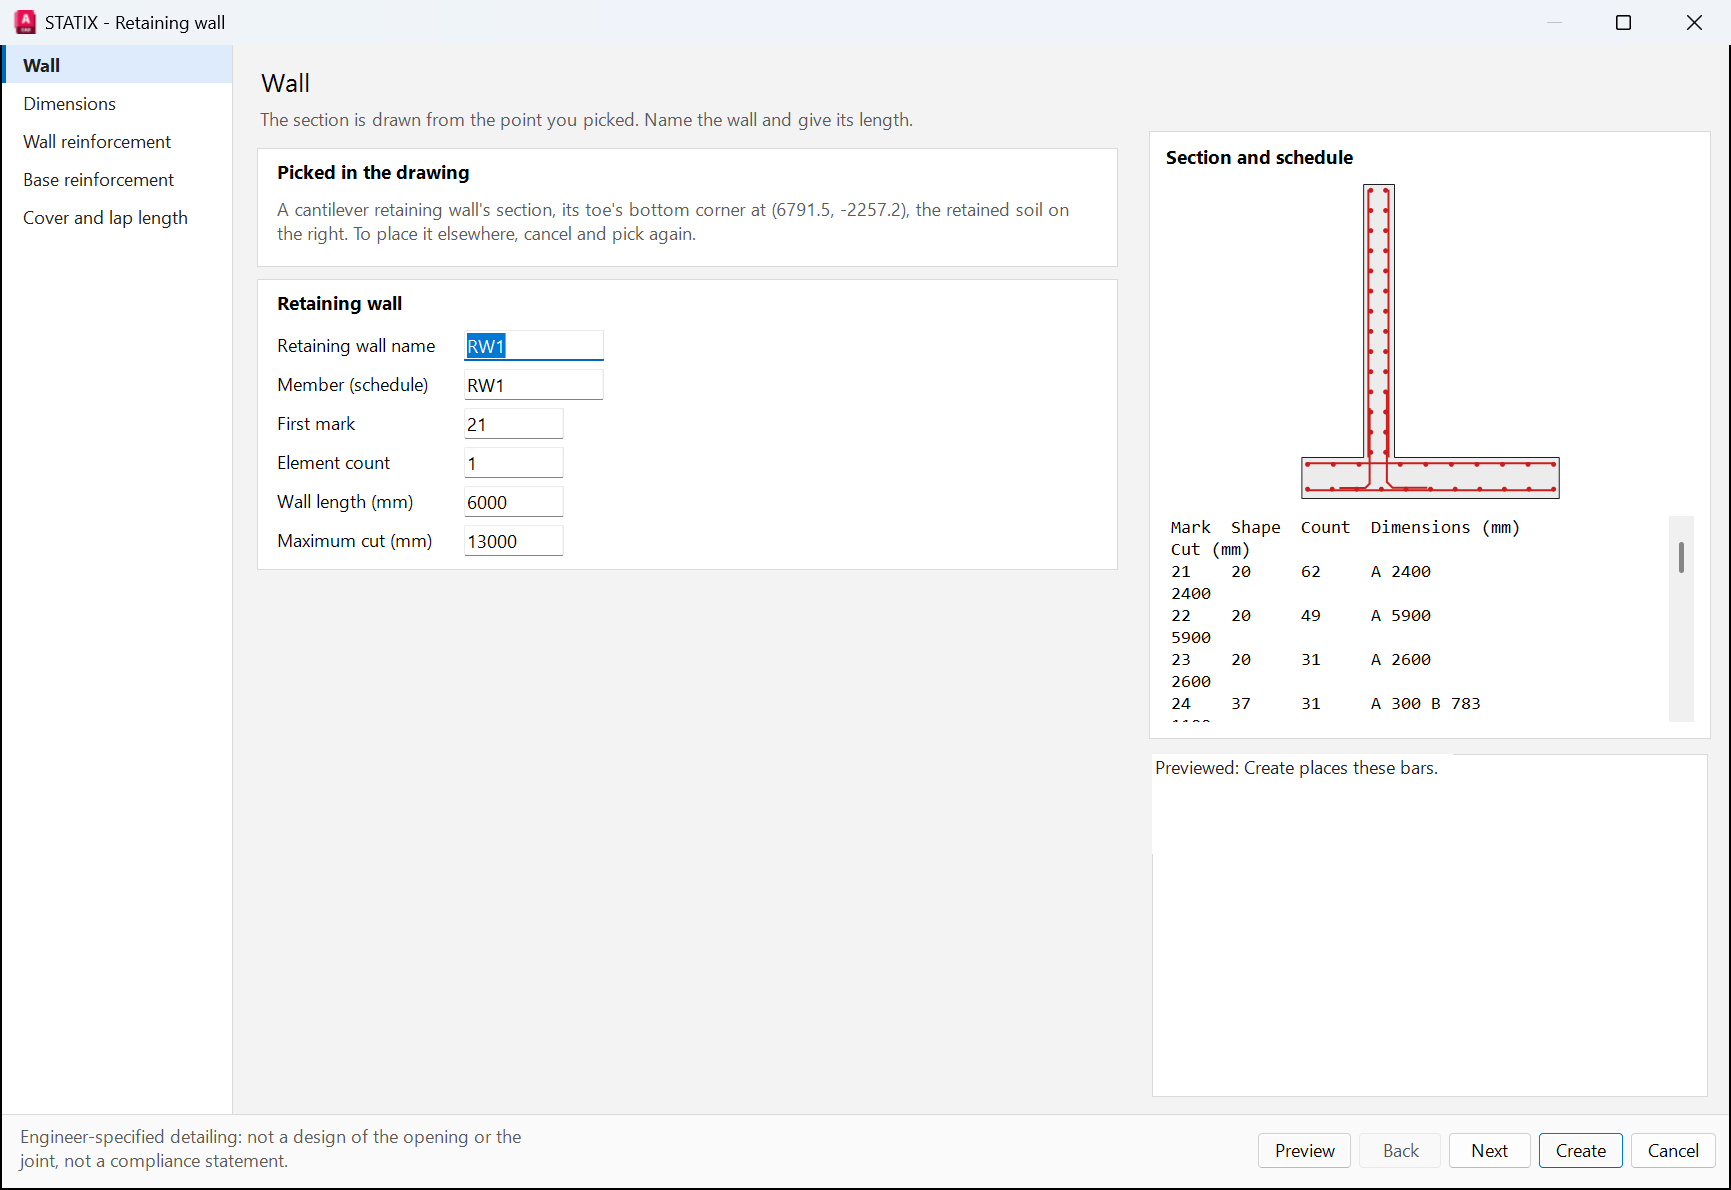Select schedule row for mark 22
Image resolution: width=1731 pixels, height=1190 pixels.
(x=1300, y=626)
